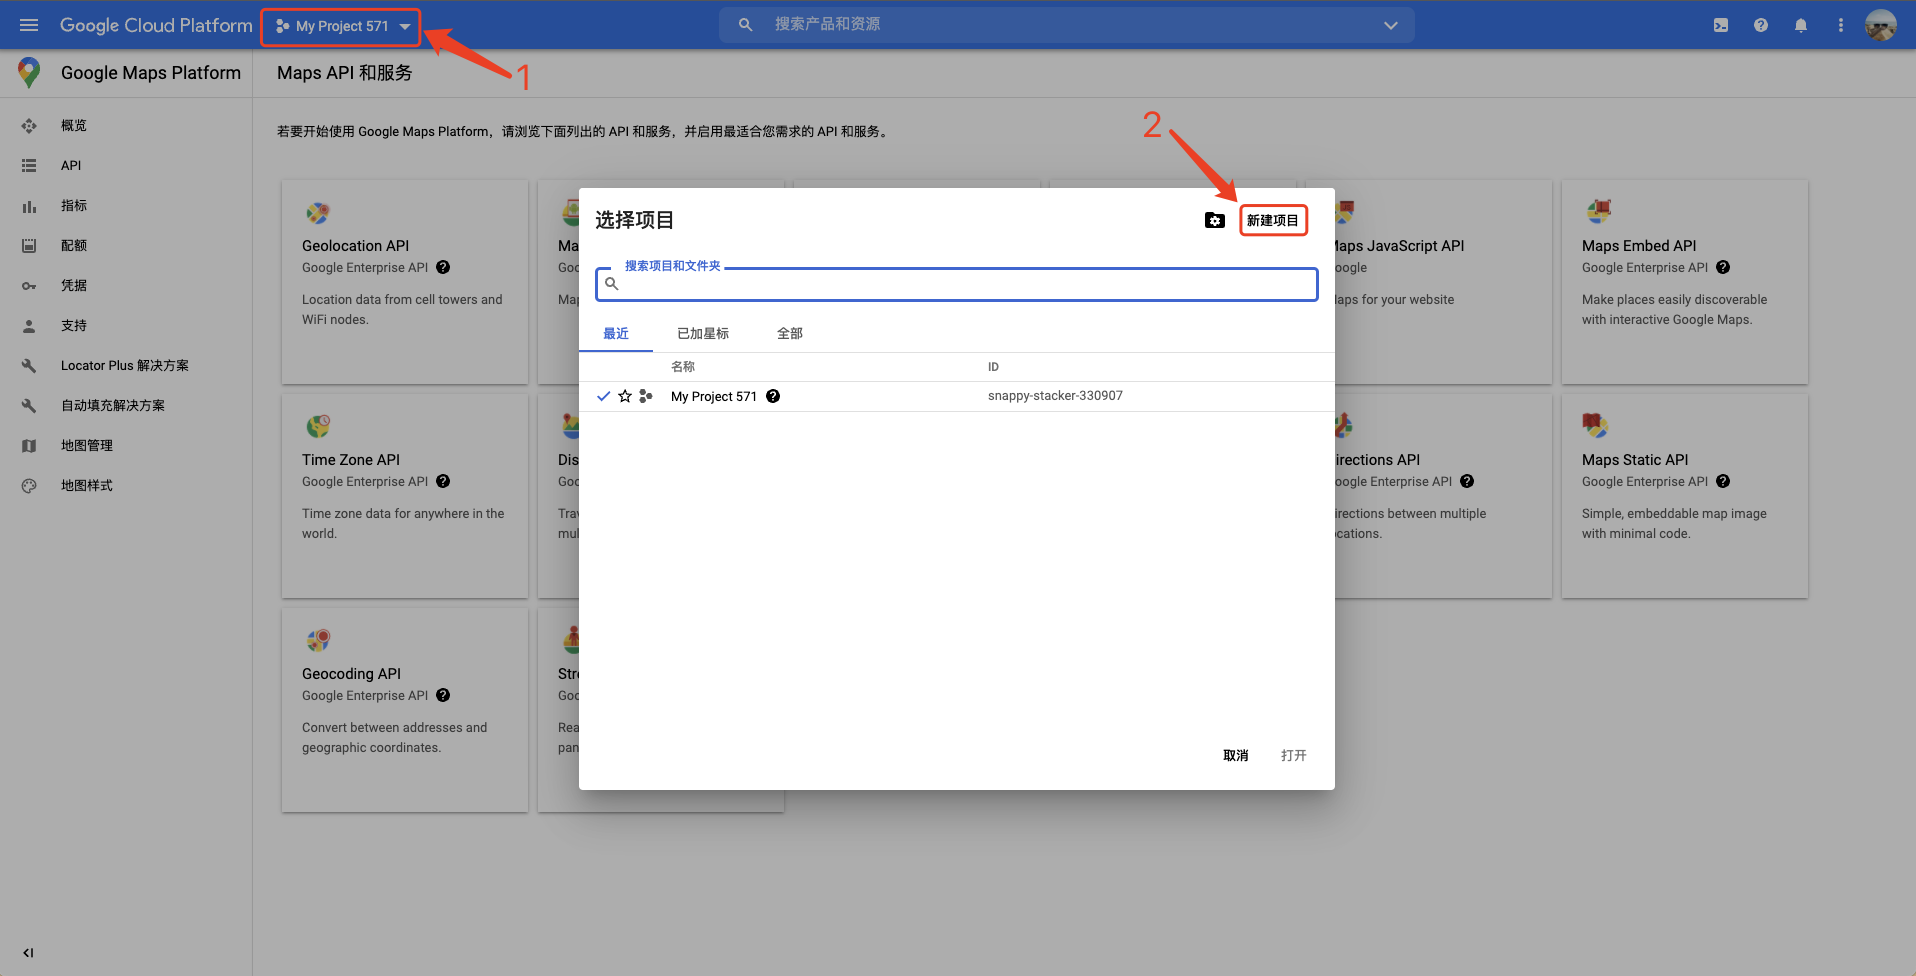Select My Project 571 in the list
The image size is (1916, 976).
pyautogui.click(x=713, y=396)
